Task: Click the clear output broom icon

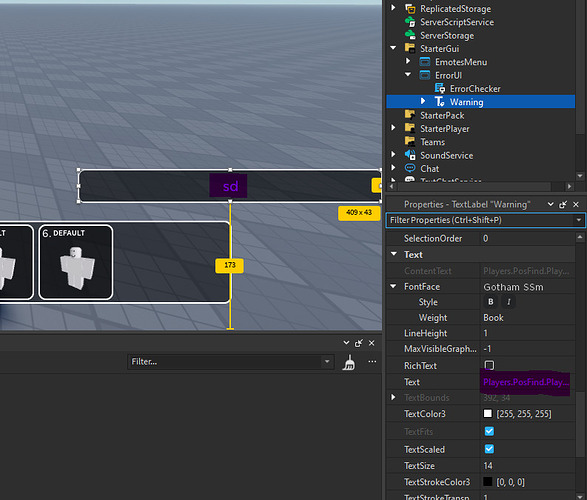Action: (x=349, y=362)
